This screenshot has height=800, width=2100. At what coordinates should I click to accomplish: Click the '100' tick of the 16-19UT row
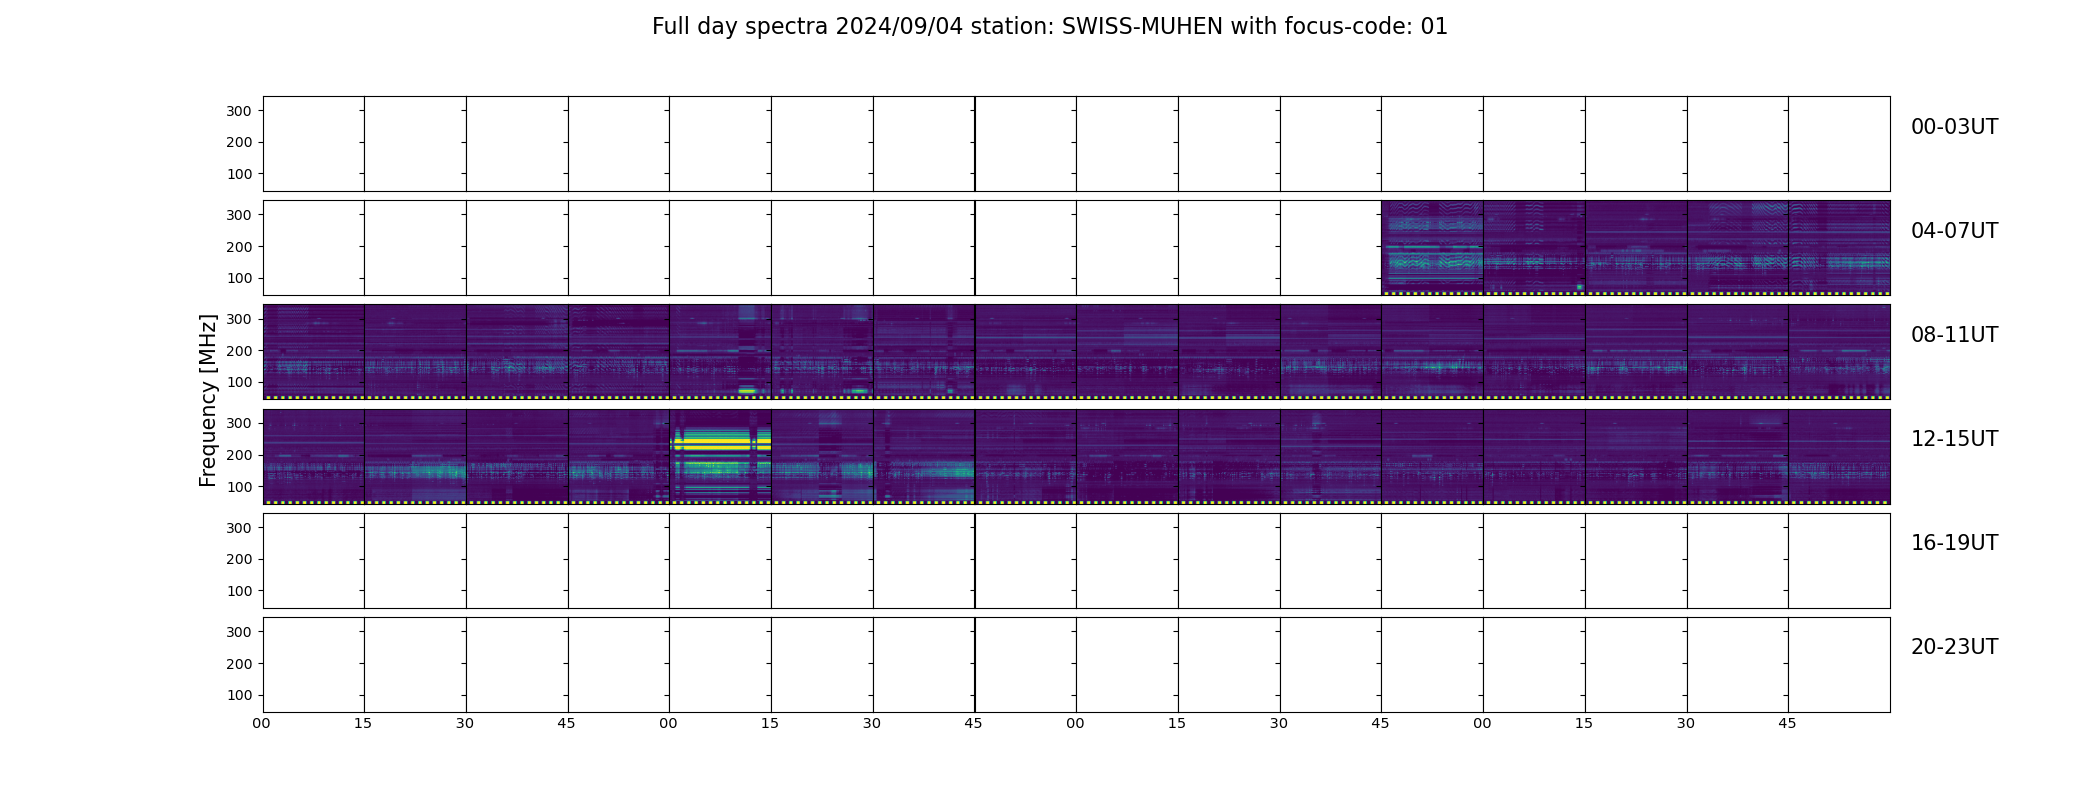point(239,592)
